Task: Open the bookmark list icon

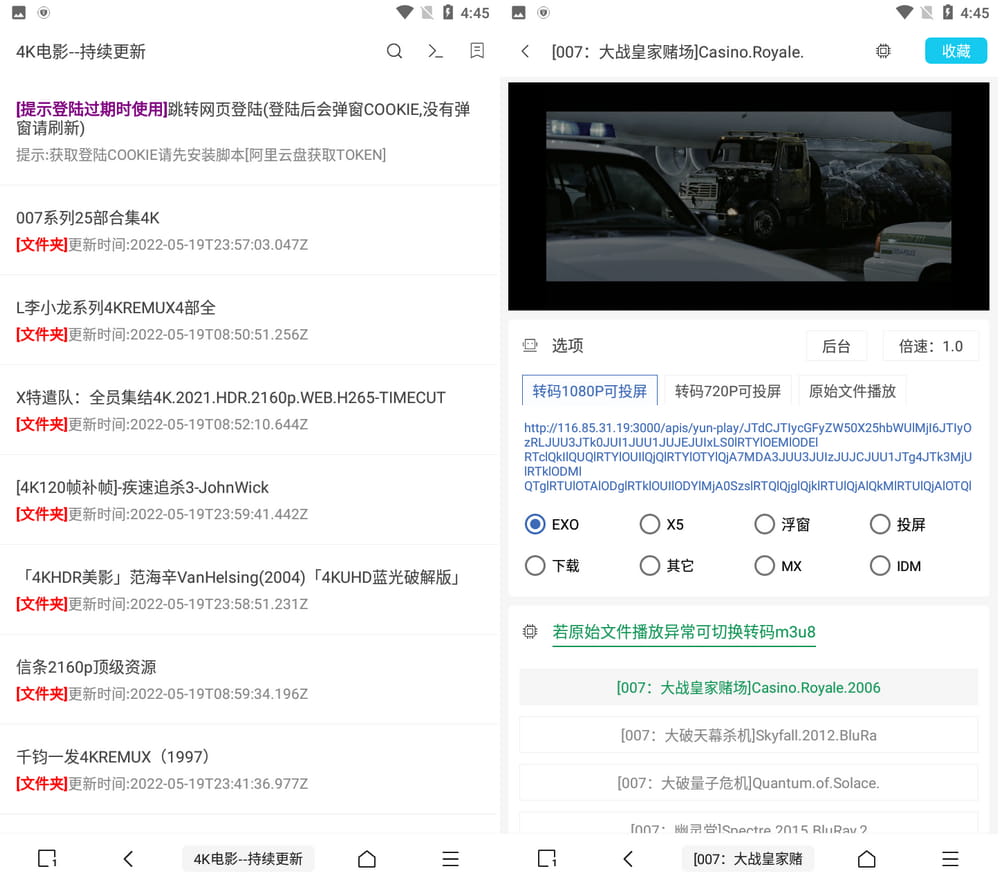Action: [x=477, y=51]
